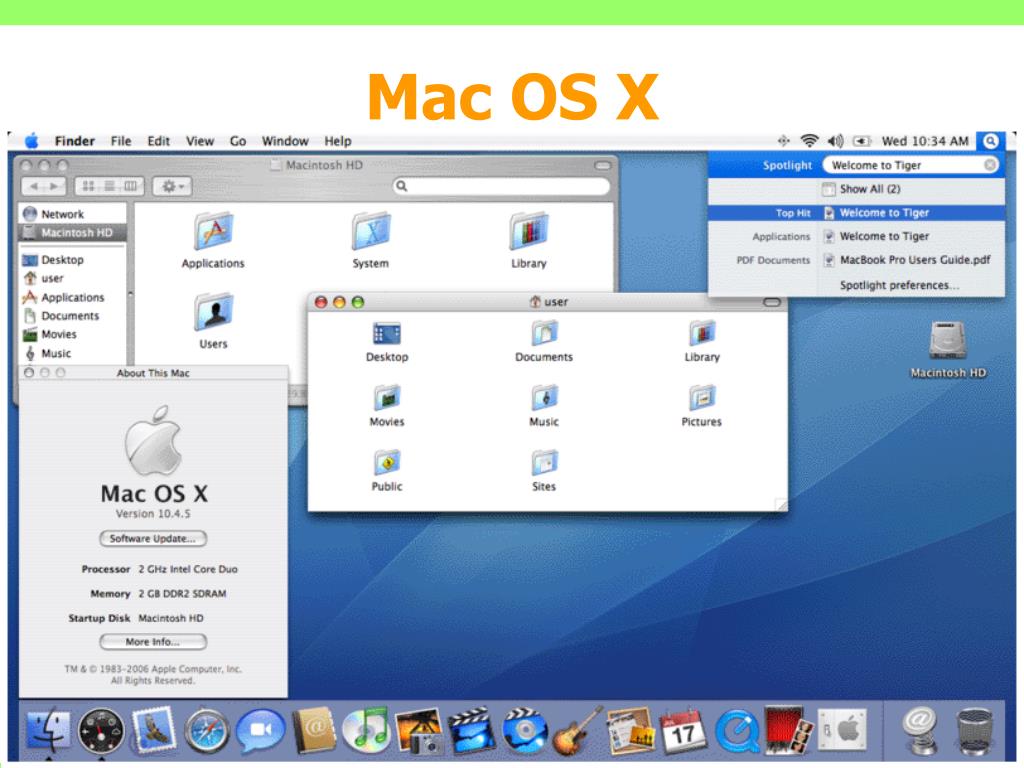Screen dimensions: 1024x768
Task: Open the Finder menu
Action: click(x=74, y=141)
